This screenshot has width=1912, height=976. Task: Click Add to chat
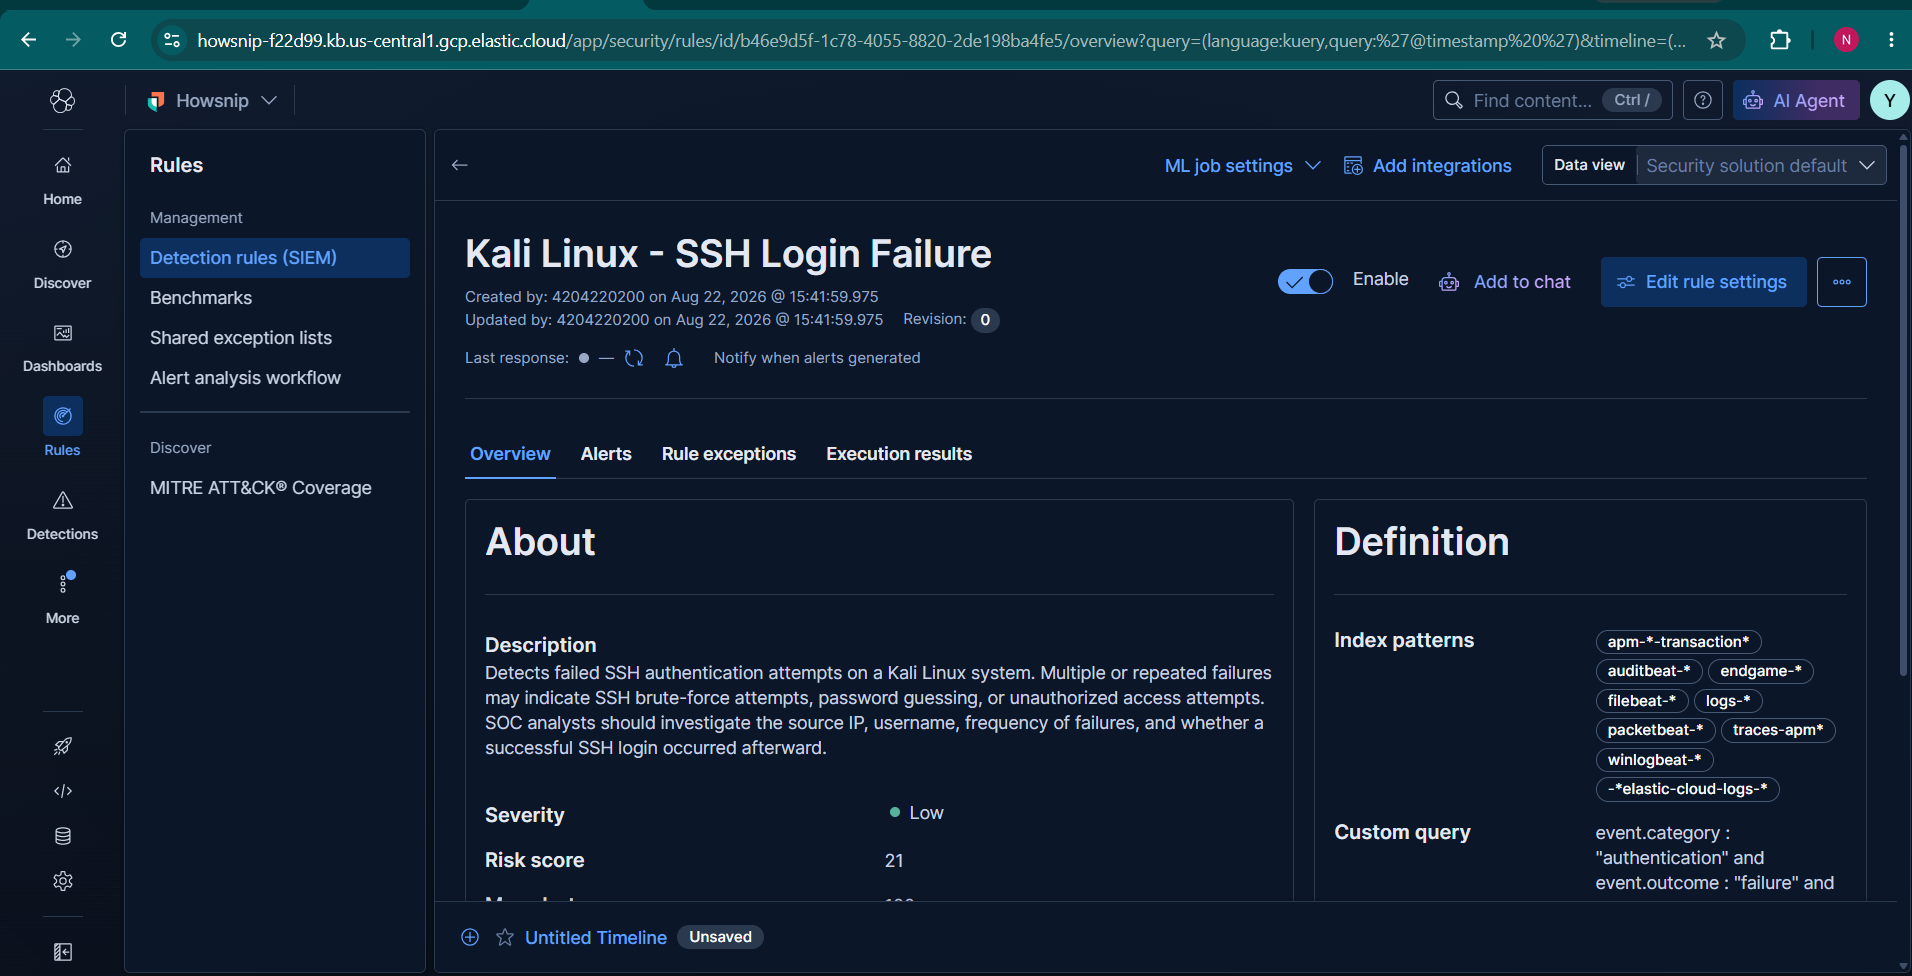point(1505,282)
